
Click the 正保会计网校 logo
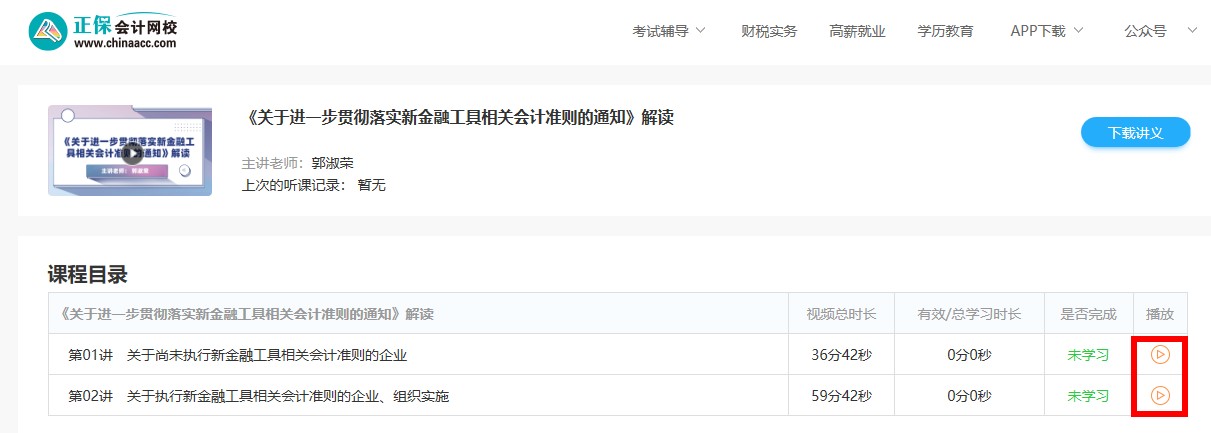point(103,31)
